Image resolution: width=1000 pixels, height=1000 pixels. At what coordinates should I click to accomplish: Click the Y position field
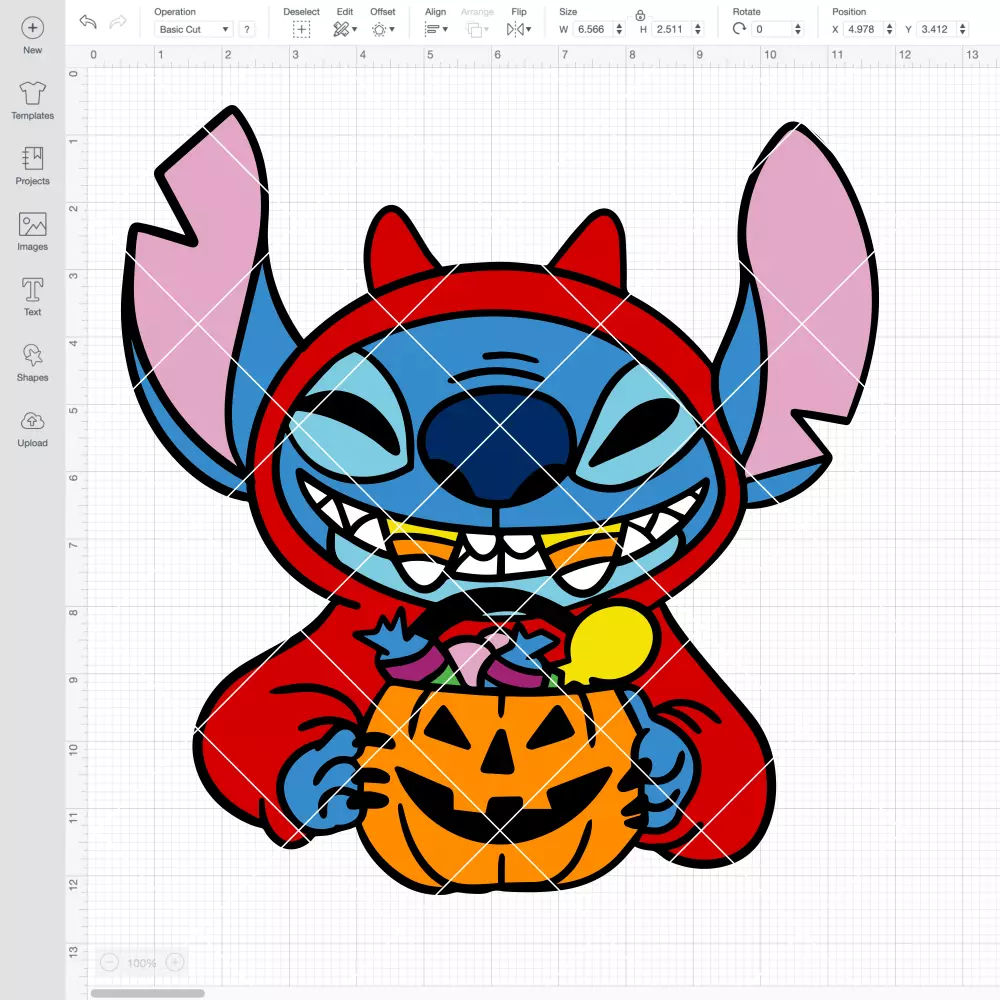click(937, 29)
